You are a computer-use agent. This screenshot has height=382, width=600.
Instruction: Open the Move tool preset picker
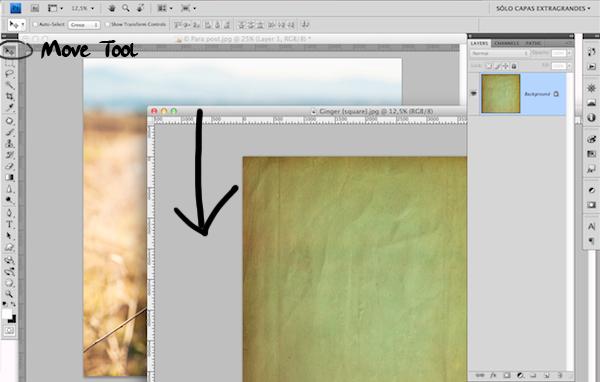click(16, 25)
